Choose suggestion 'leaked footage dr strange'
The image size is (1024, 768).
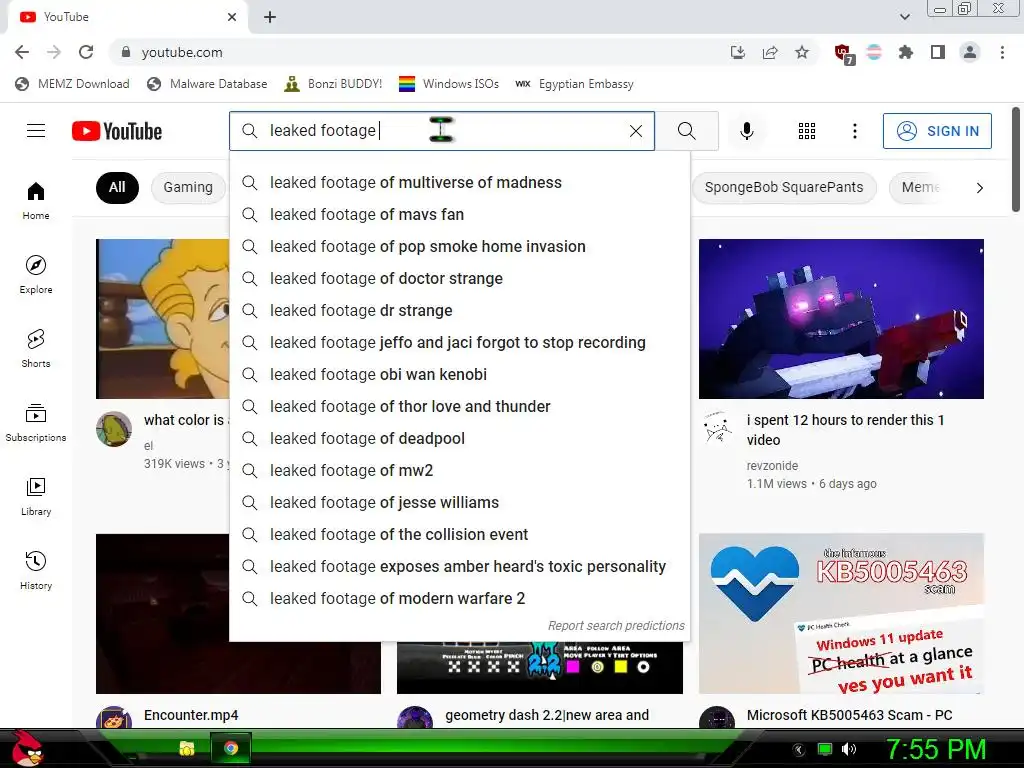pos(460,311)
